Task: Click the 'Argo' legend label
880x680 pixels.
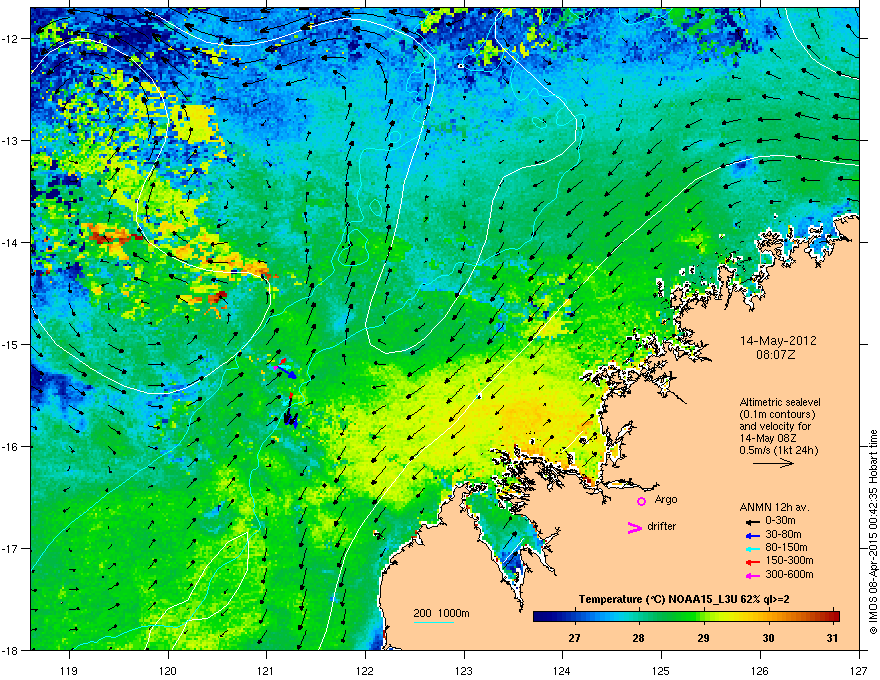Action: coord(666,499)
